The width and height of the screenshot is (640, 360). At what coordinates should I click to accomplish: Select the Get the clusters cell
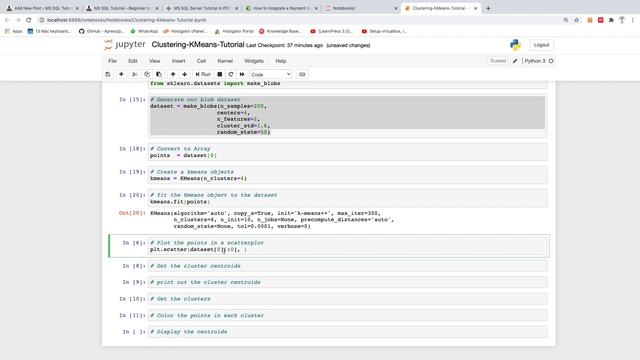coord(347,299)
